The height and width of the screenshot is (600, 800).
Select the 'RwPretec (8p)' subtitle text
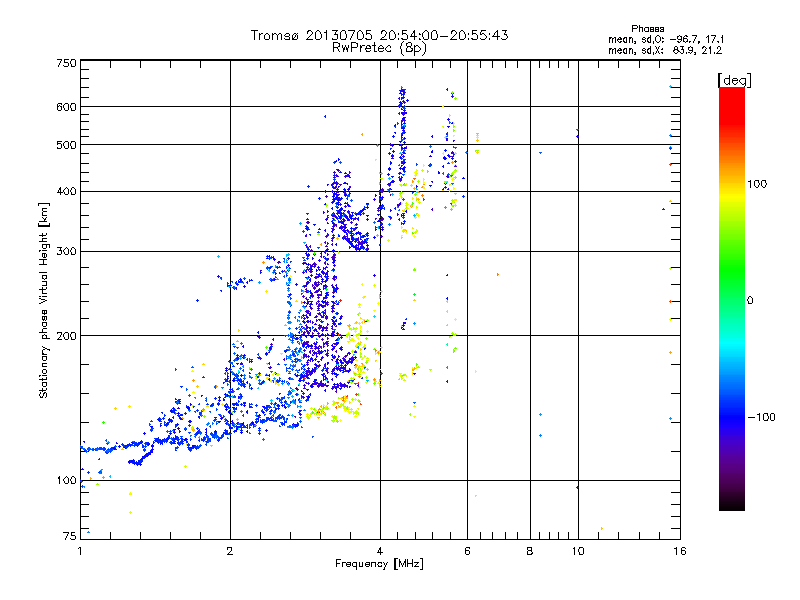(x=379, y=48)
